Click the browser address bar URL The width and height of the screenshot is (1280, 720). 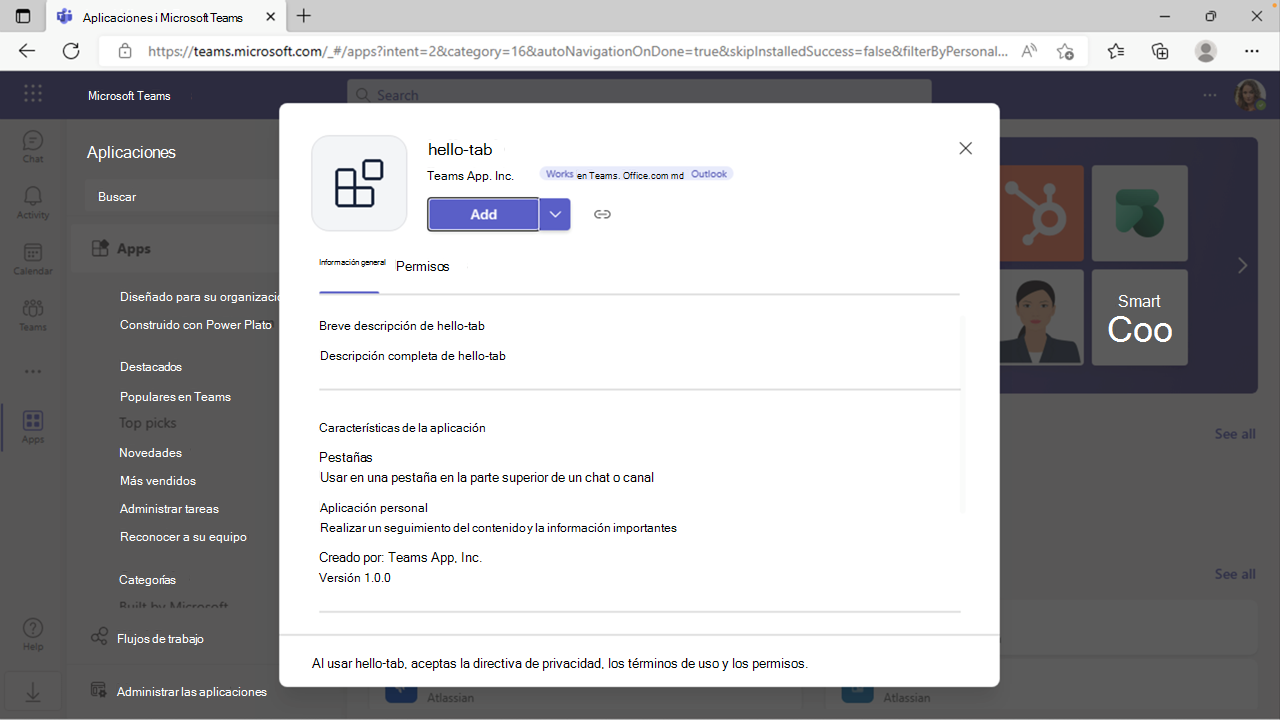pos(578,51)
